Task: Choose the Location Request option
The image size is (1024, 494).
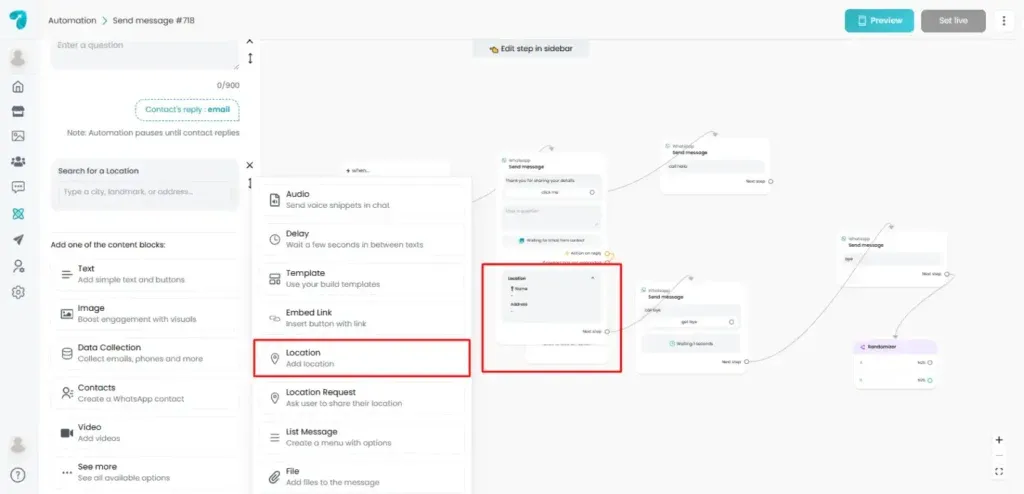Action: pyautogui.click(x=362, y=398)
